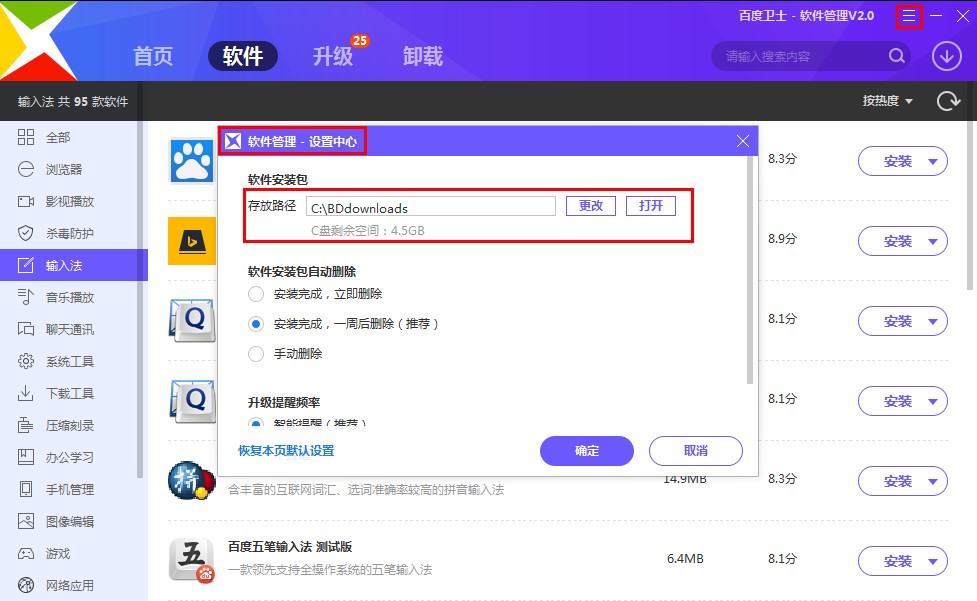Click the settings dialog vertical scrollbar
977x601 pixels.
(x=750, y=270)
